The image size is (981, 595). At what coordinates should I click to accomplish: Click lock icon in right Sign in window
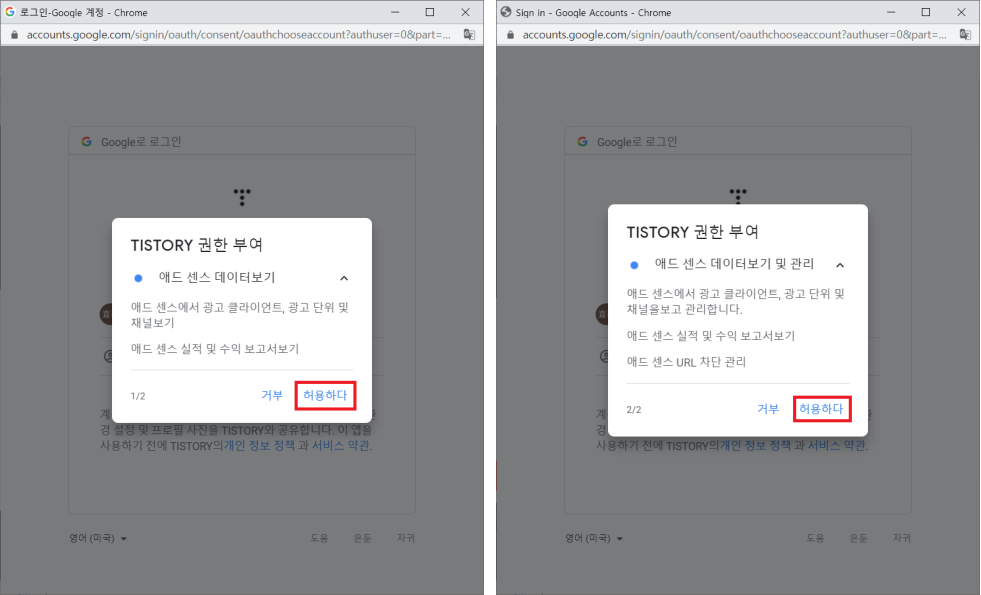click(x=511, y=35)
